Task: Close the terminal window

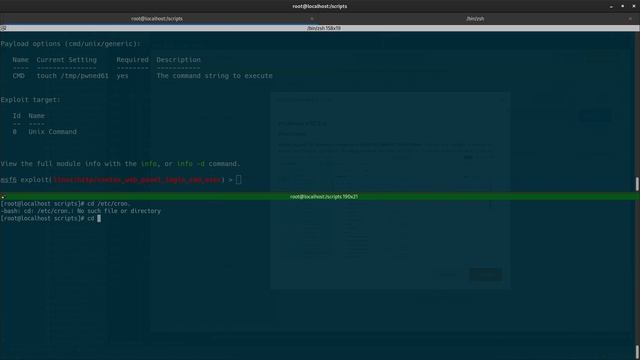Action: point(634,6)
